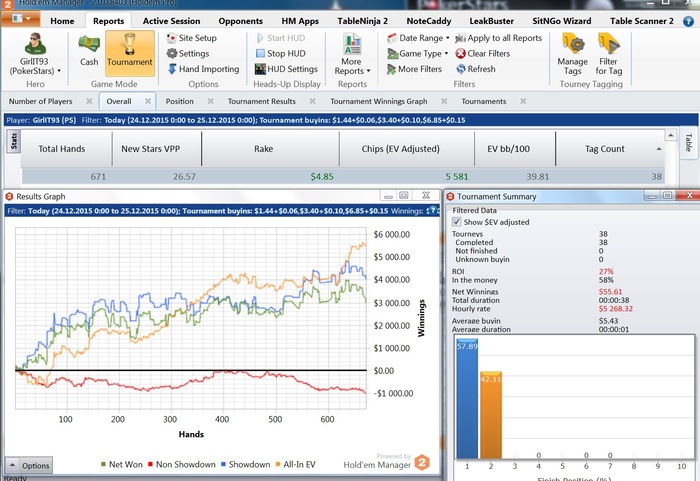Viewport: 700px width, 481px height.
Task: Expand the graph Options panel
Action: click(x=29, y=465)
